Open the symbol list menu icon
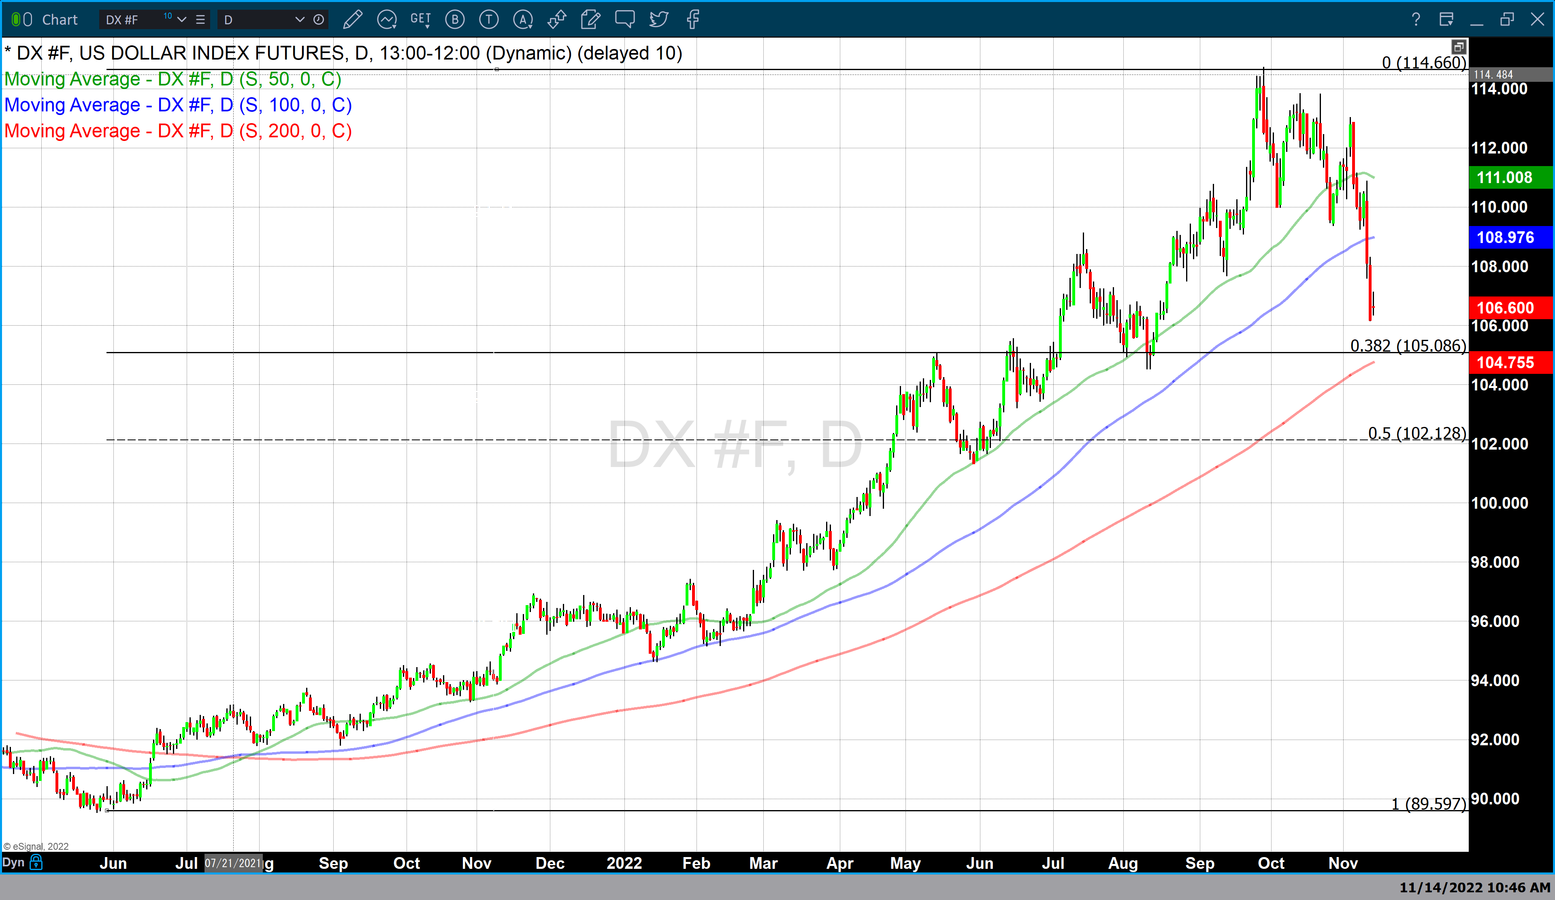The height and width of the screenshot is (900, 1555). tap(201, 19)
